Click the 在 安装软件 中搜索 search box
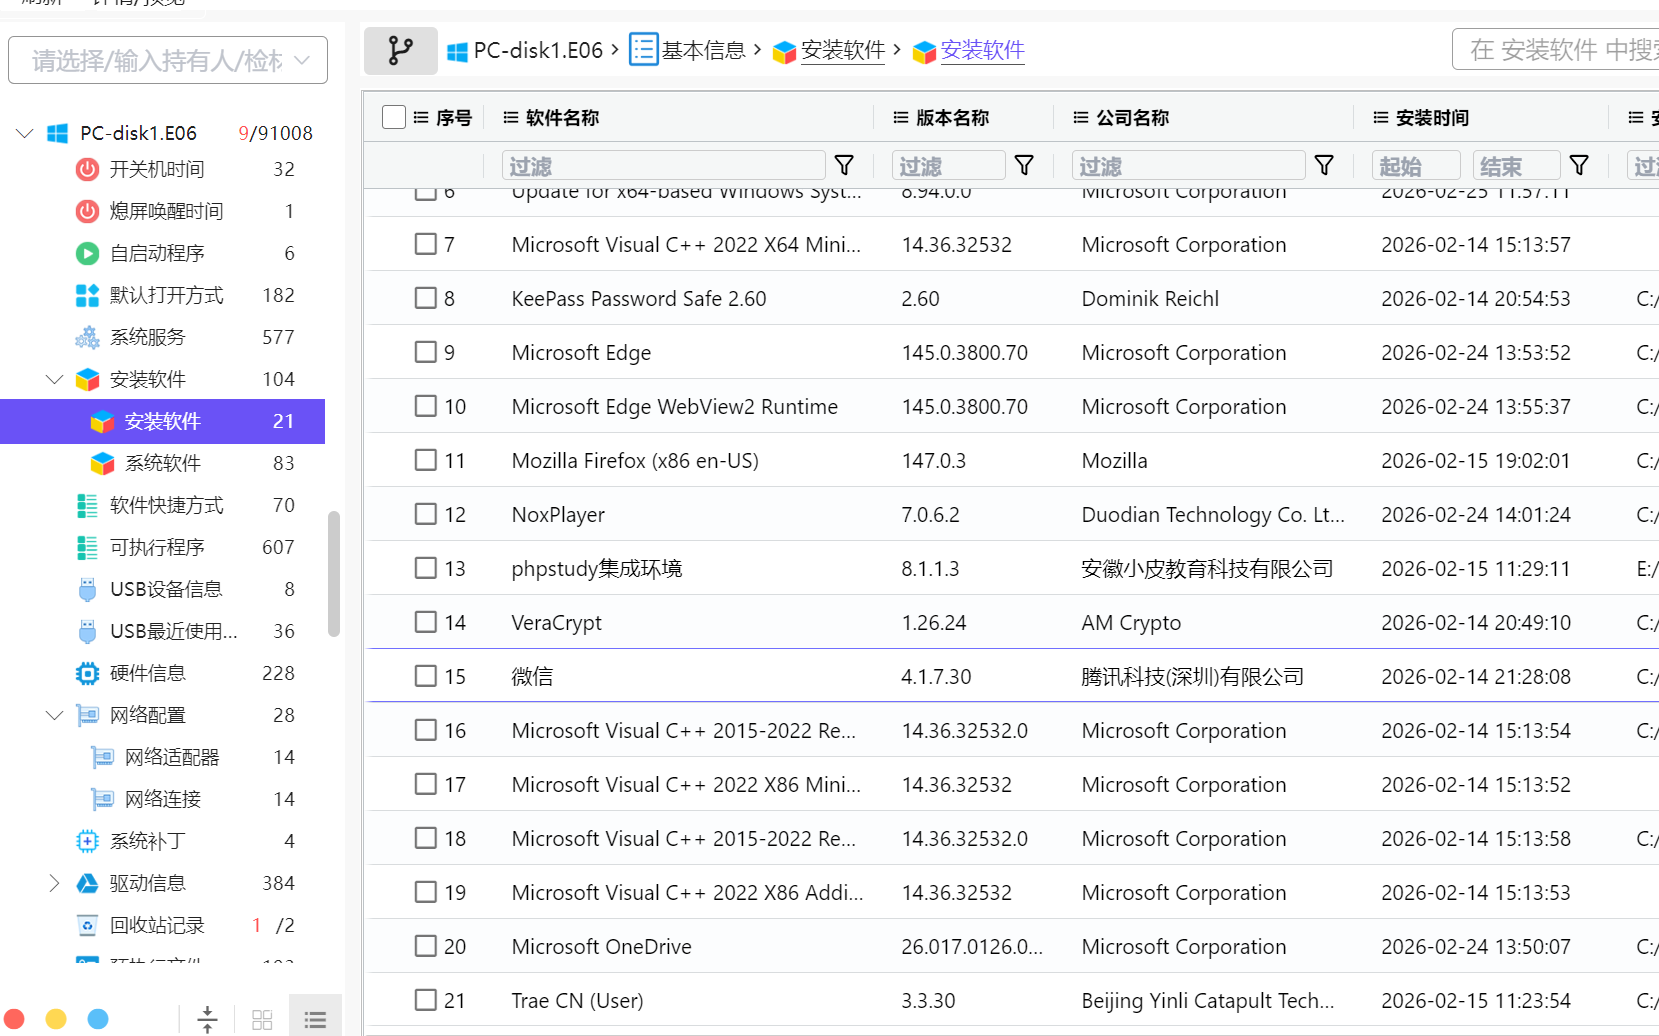This screenshot has width=1659, height=1036. pyautogui.click(x=1555, y=49)
